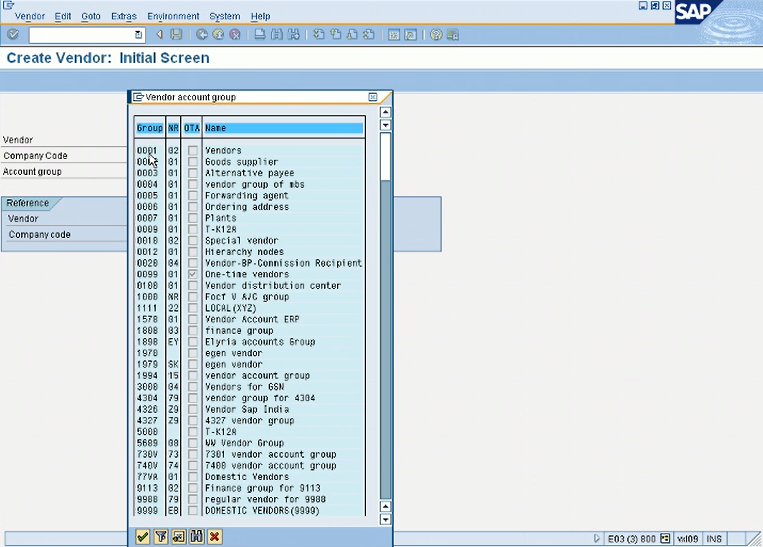Viewport: 763px width, 547px height.
Task: Click the personal value list icon in the dialog
Action: coord(179,536)
